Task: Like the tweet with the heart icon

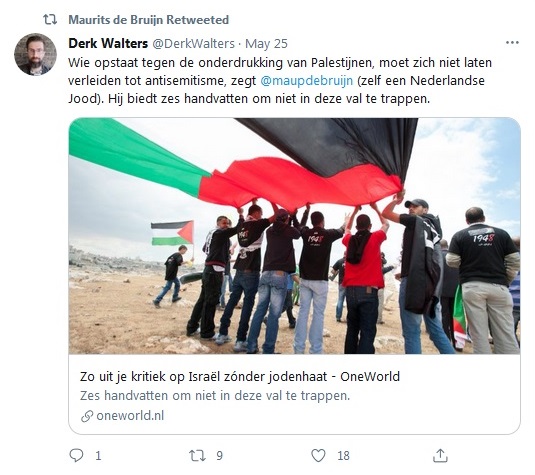Action: 318,456
